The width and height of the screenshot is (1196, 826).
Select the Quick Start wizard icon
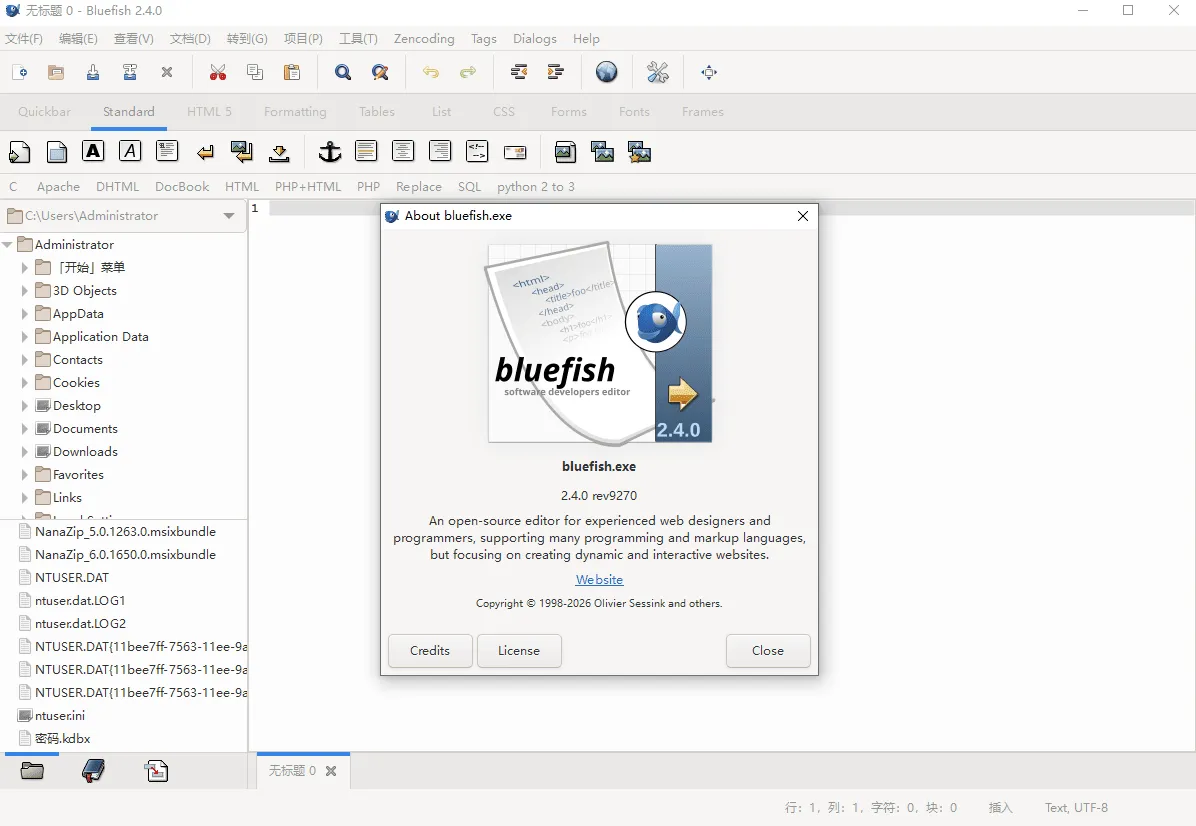[x=20, y=151]
